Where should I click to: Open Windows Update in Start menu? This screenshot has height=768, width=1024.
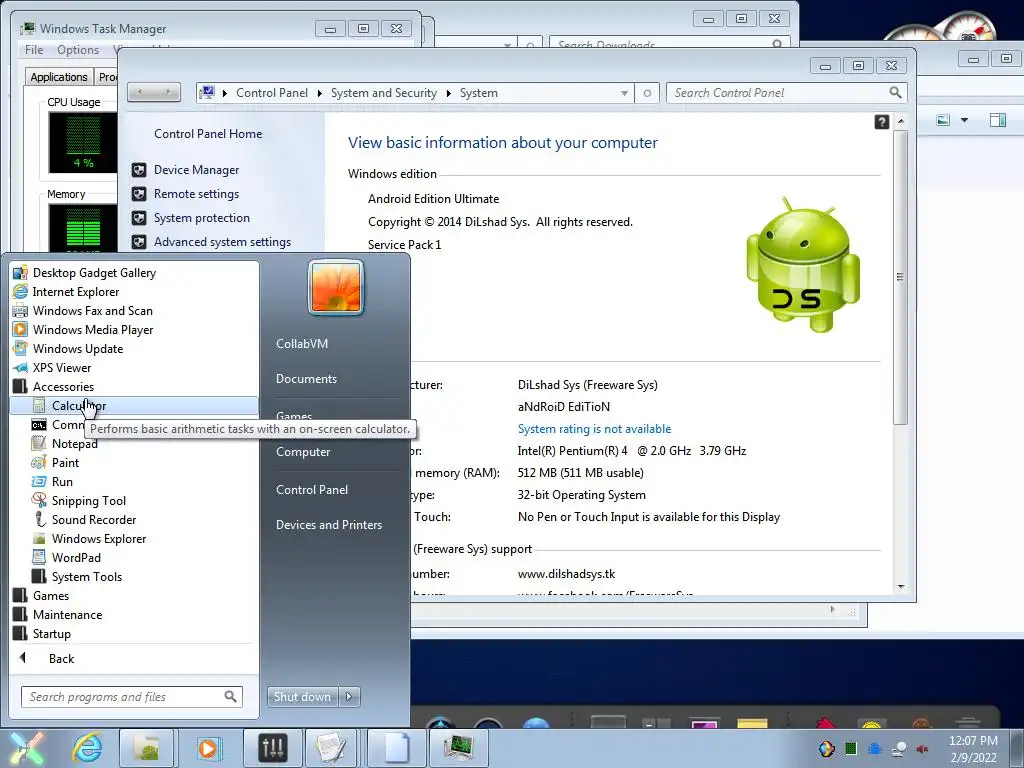point(78,349)
